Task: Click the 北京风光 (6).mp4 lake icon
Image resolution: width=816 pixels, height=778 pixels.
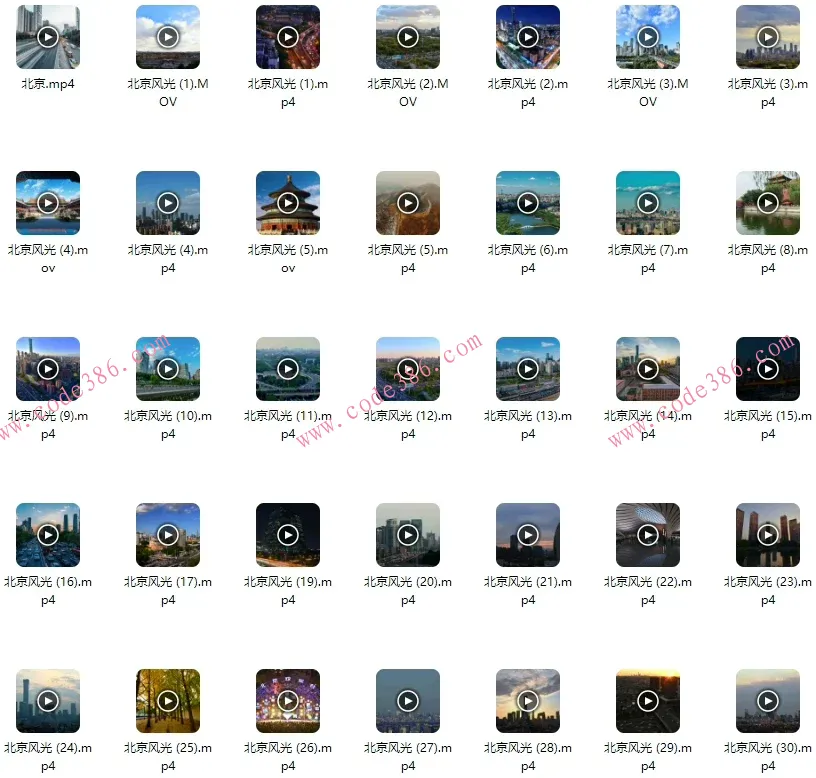Action: pyautogui.click(x=528, y=203)
